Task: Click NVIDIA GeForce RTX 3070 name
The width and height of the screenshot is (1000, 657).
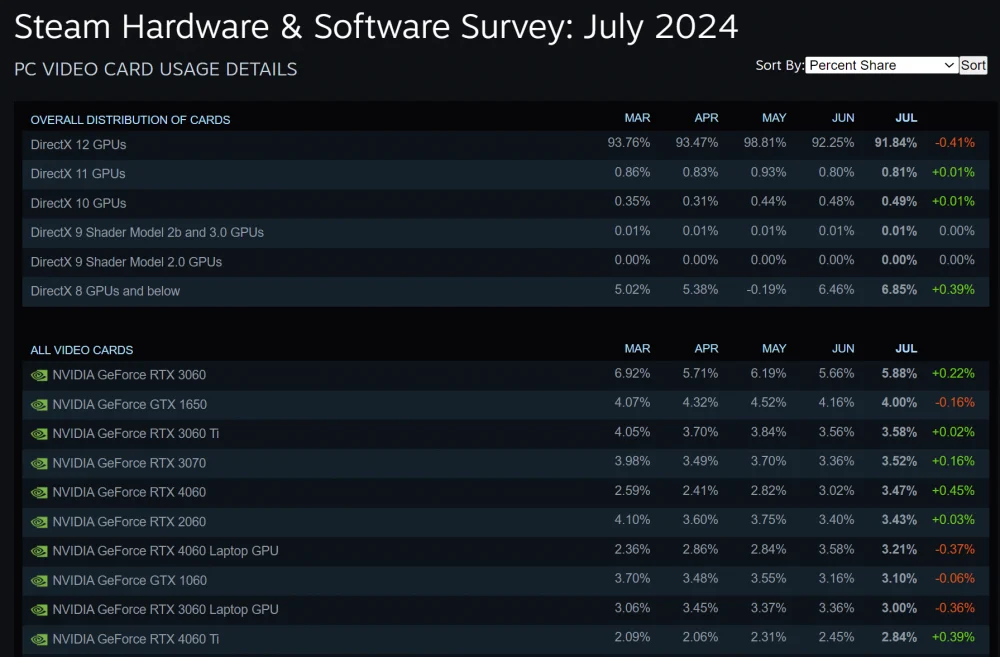Action: click(x=129, y=463)
